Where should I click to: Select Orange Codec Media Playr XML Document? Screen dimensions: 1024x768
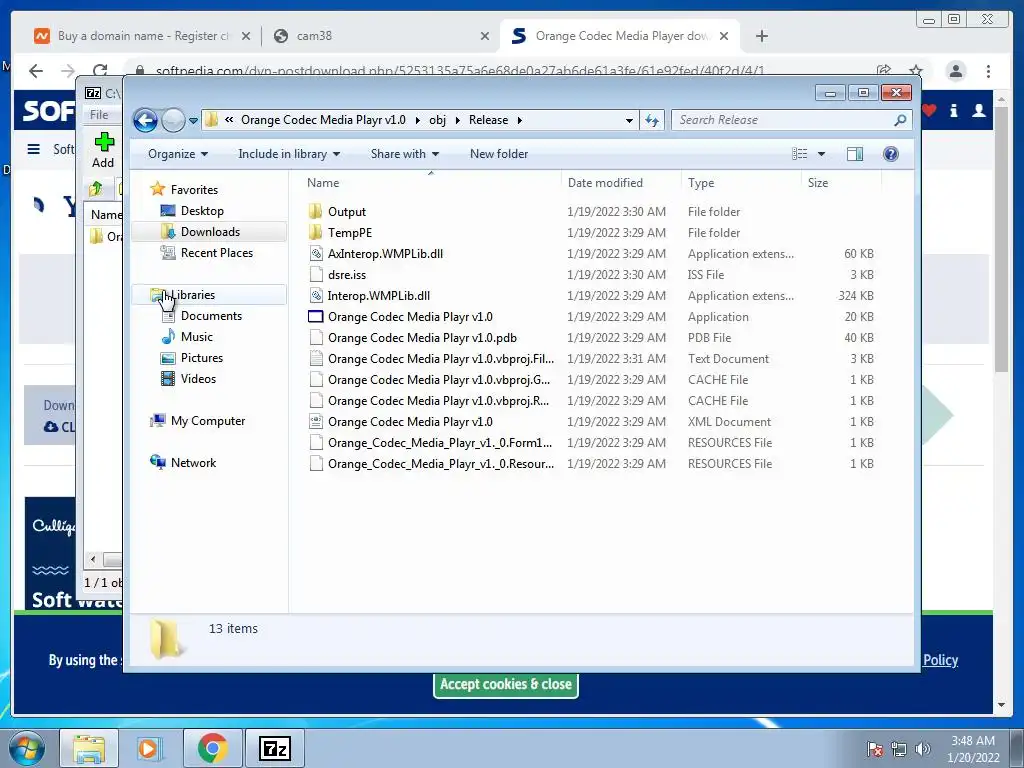409,422
